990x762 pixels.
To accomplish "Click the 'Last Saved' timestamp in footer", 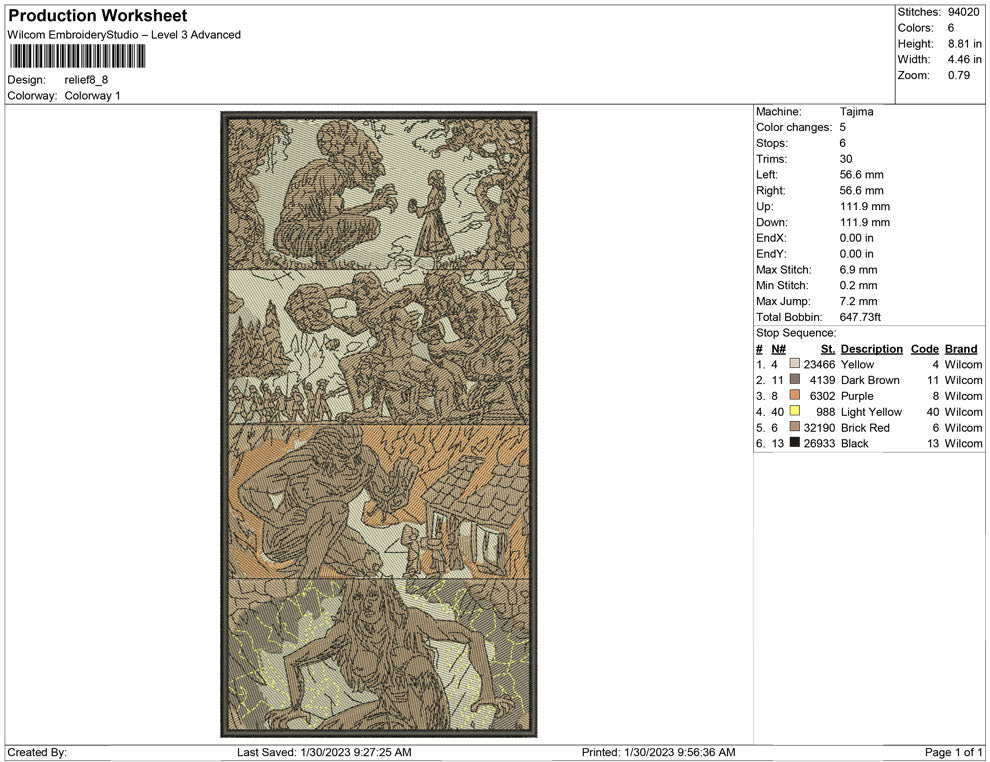I will [324, 752].
